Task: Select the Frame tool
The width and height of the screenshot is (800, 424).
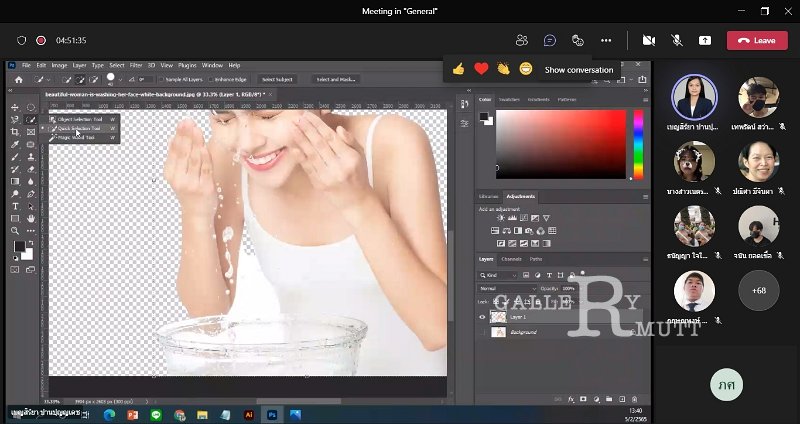Action: tap(31, 132)
